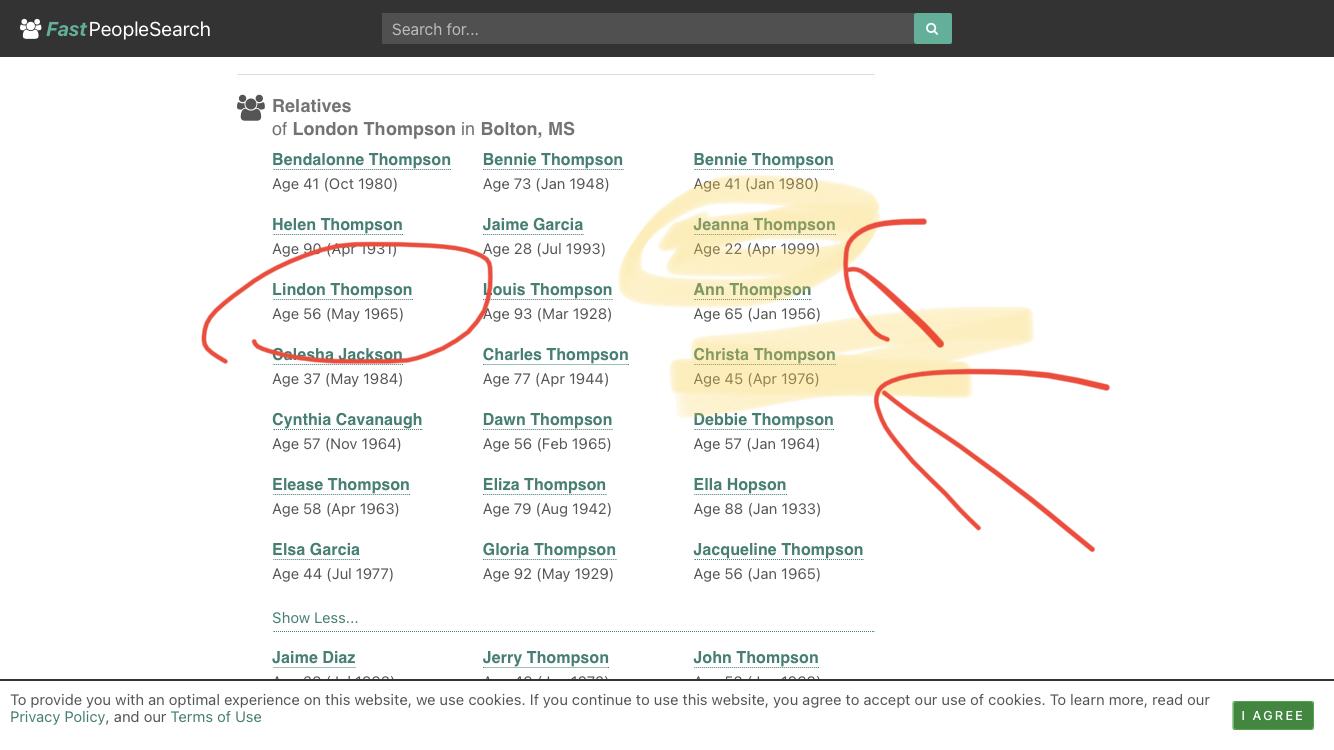Click Relatives section heading text

coord(311,106)
